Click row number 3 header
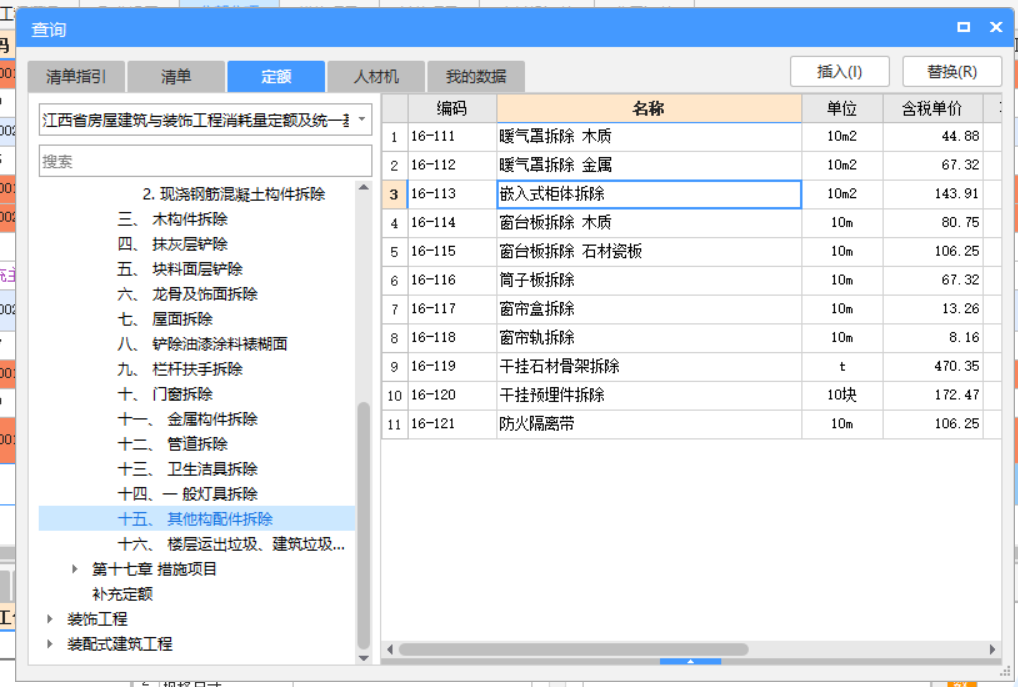Image resolution: width=1018 pixels, height=687 pixels. 394,194
